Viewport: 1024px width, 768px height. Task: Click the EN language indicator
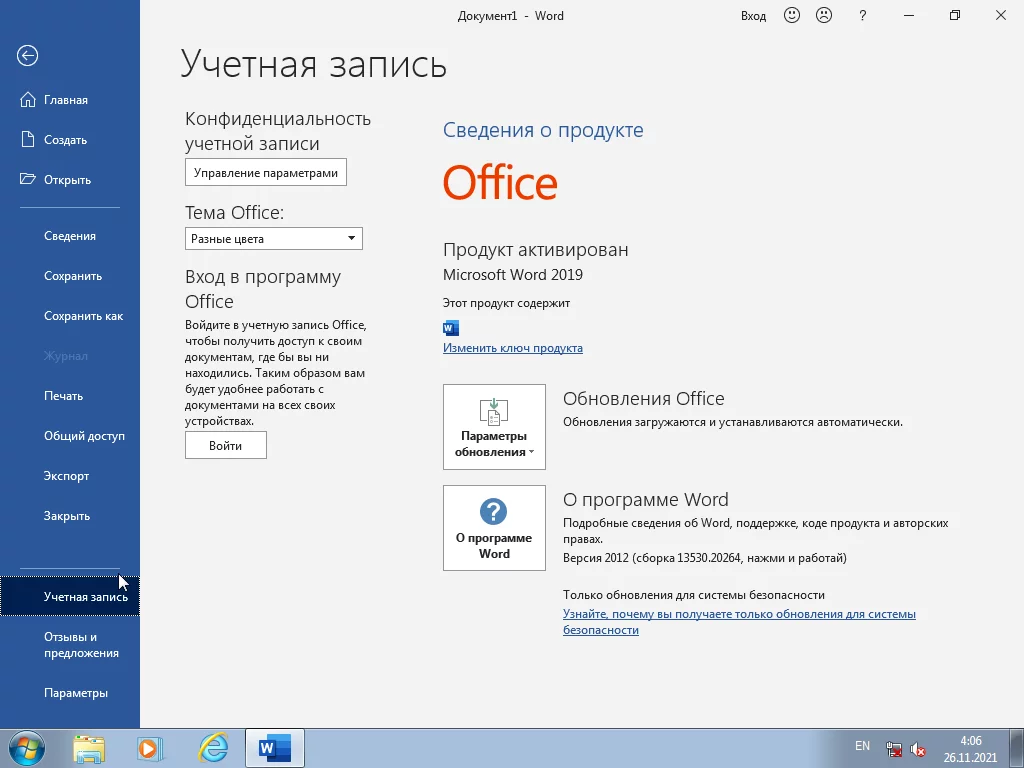click(x=862, y=746)
